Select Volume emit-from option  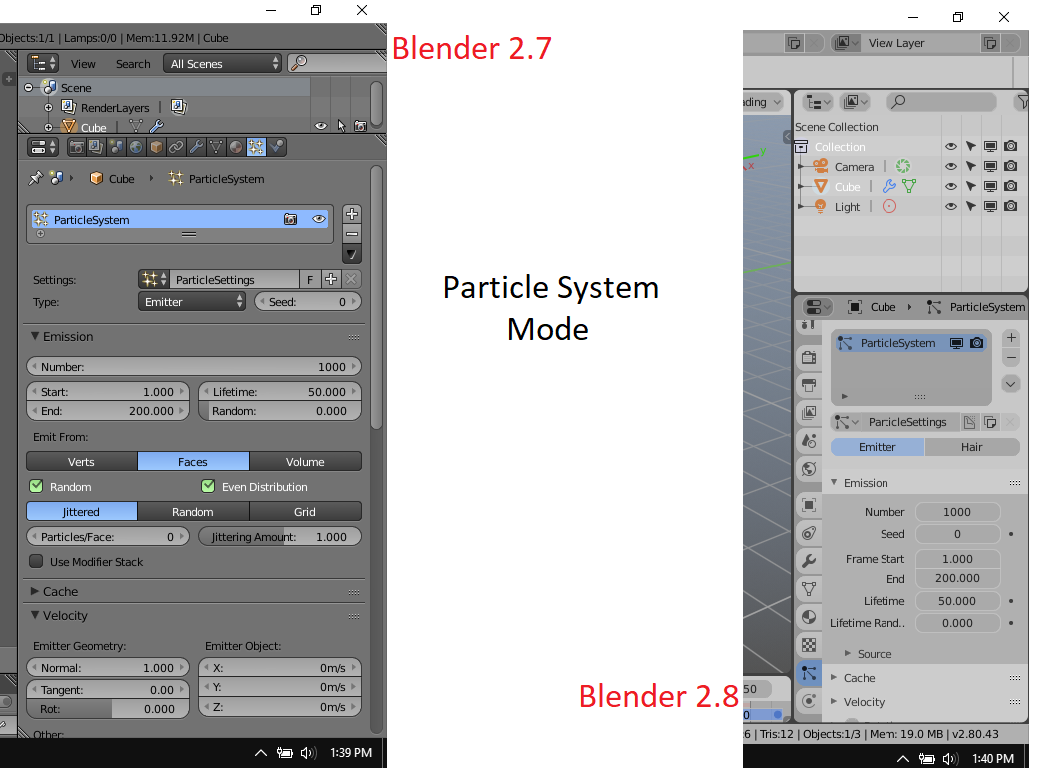tap(306, 462)
